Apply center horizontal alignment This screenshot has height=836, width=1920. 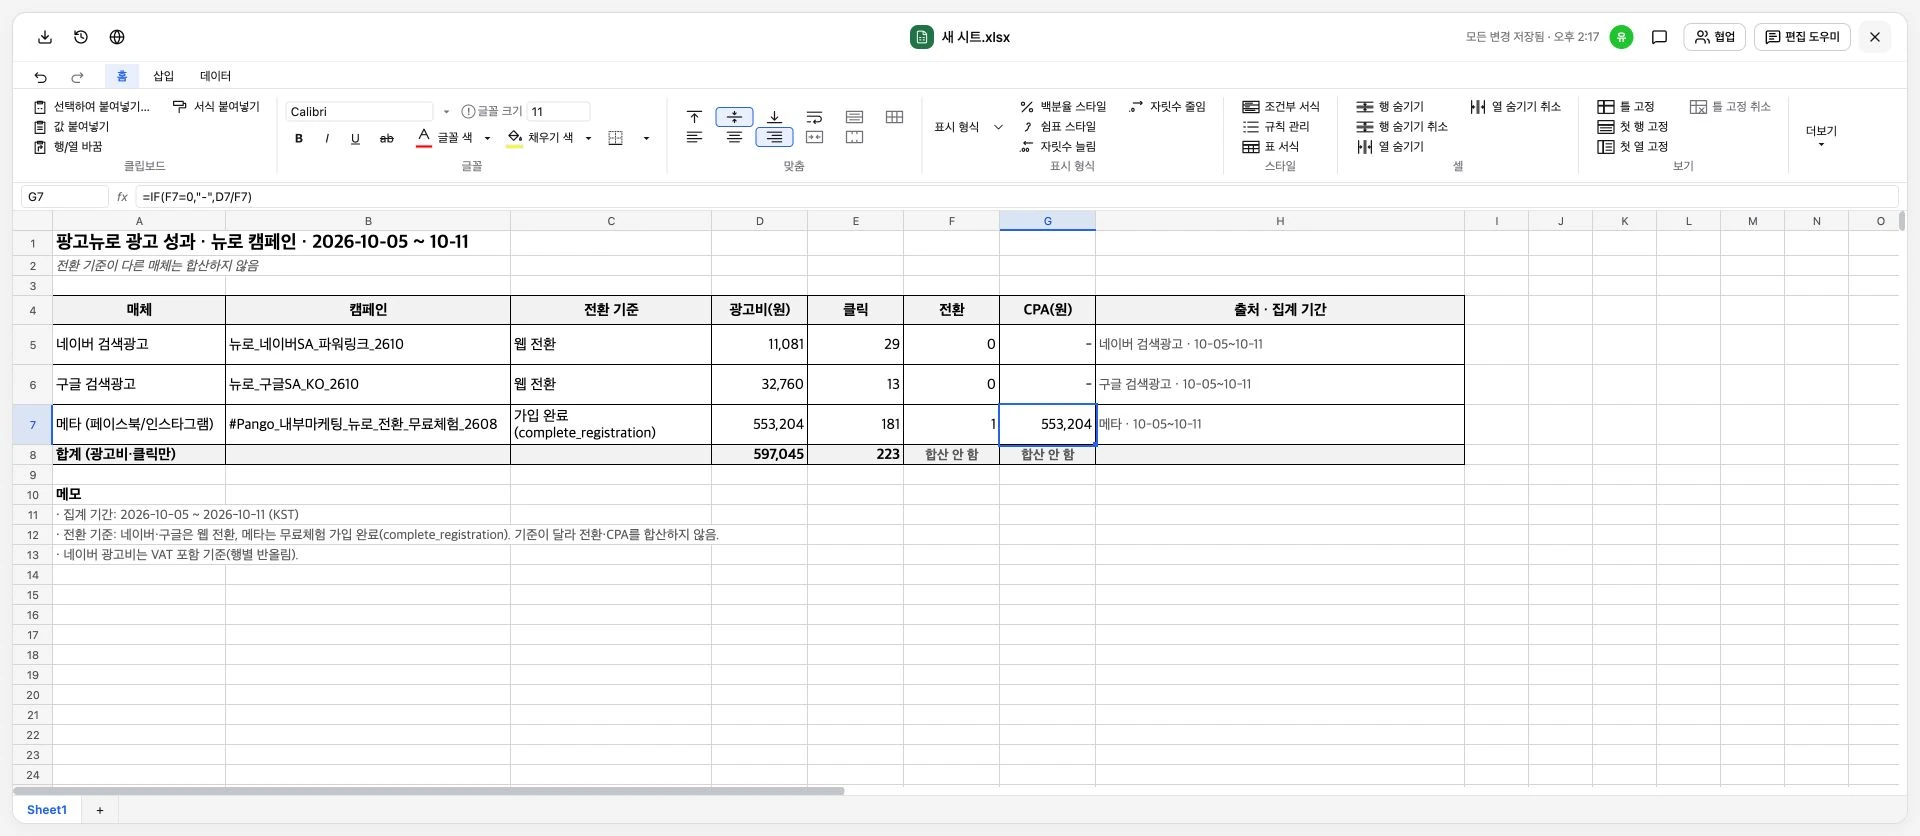pyautogui.click(x=734, y=137)
